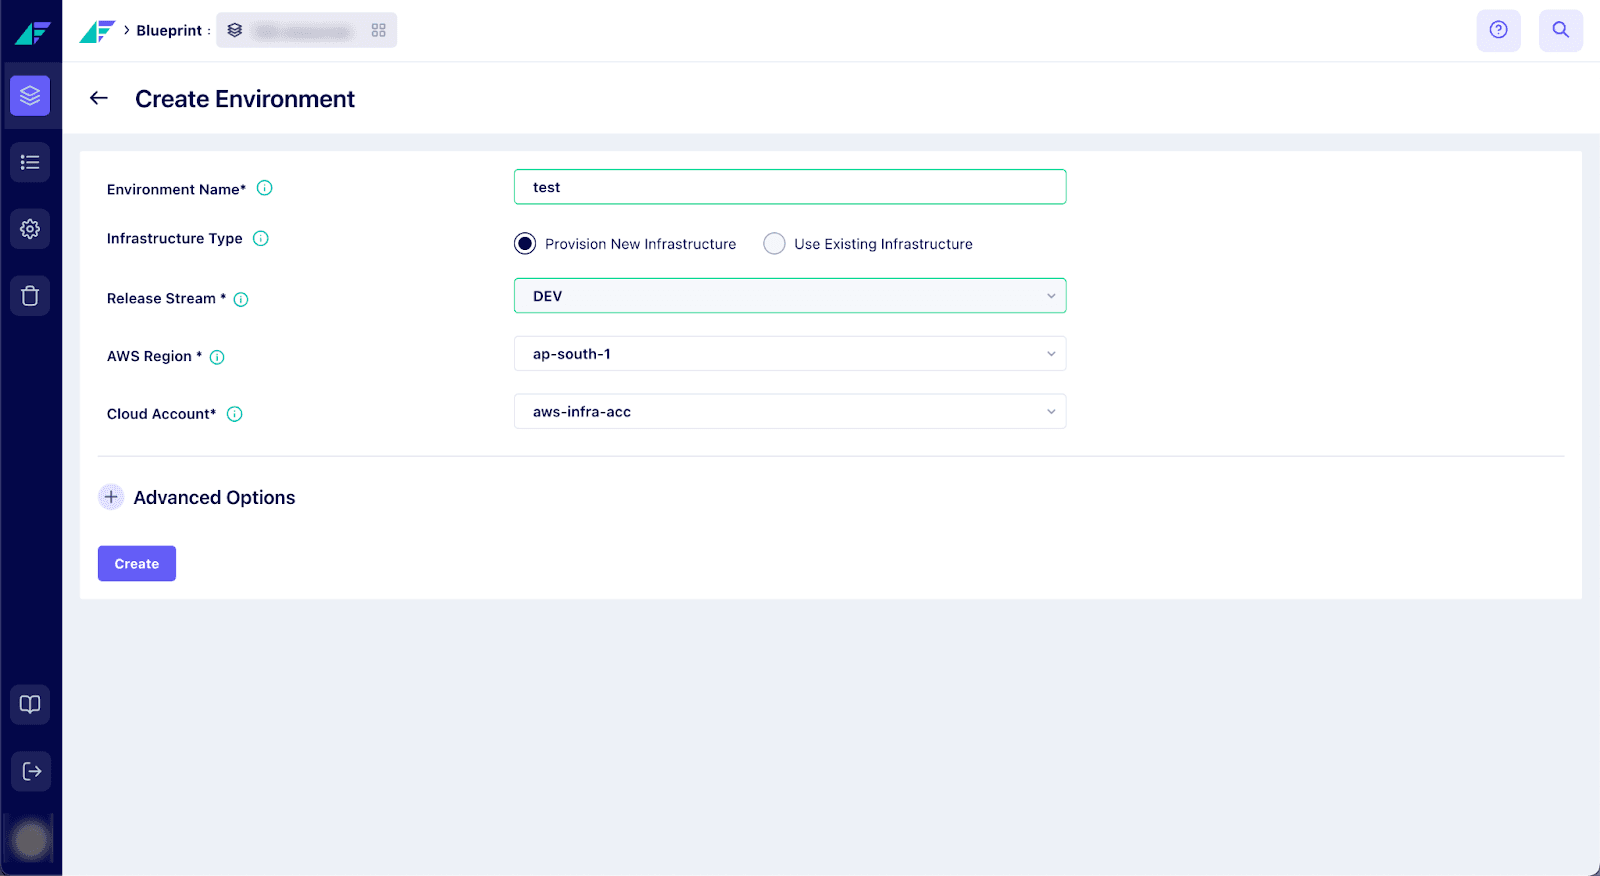
Task: Click the search magnifier icon
Action: pos(1560,30)
